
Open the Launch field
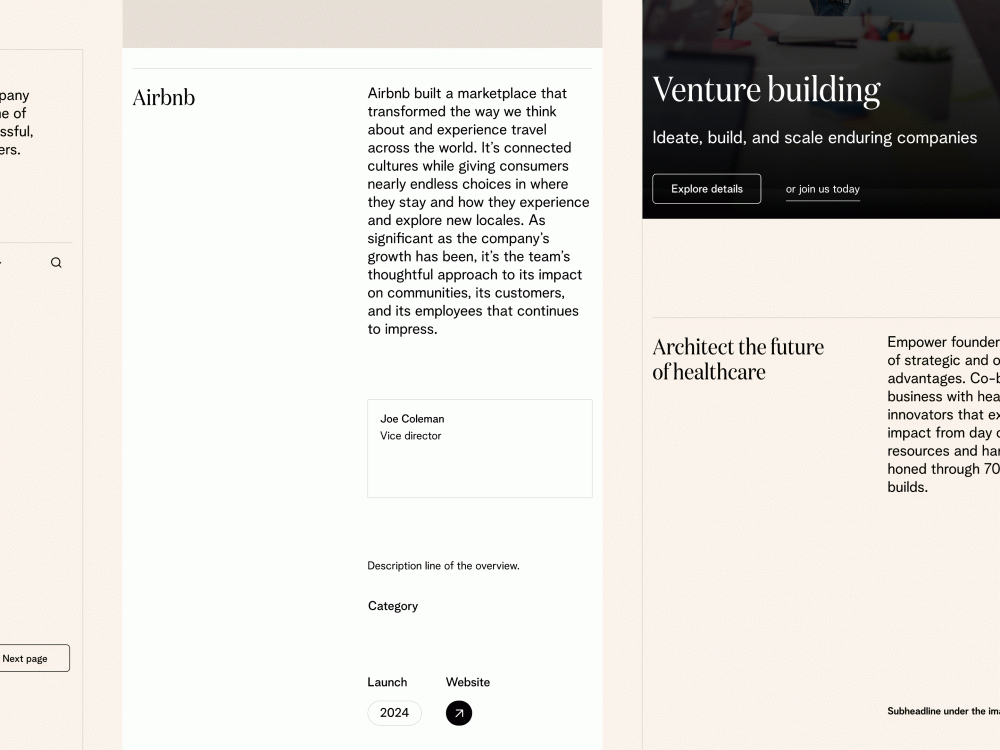pyautogui.click(x=387, y=682)
